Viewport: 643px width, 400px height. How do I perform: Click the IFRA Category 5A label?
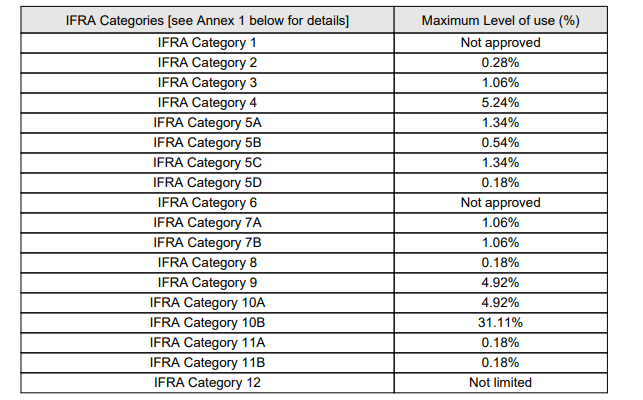point(207,123)
